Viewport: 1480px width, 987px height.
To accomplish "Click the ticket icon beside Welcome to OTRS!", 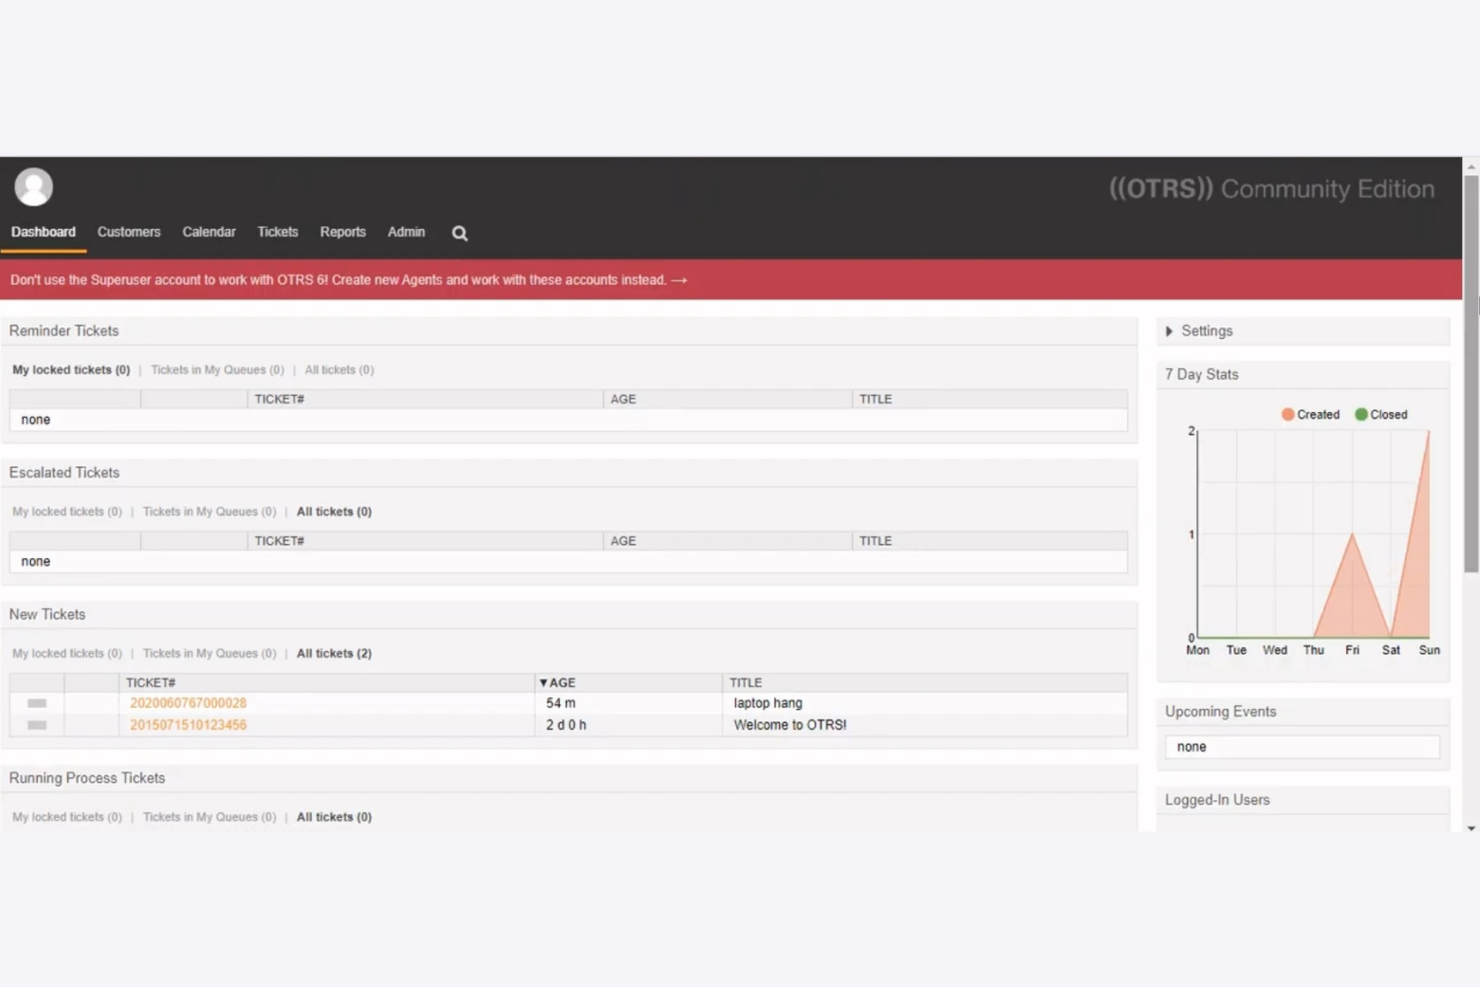I will tap(36, 725).
